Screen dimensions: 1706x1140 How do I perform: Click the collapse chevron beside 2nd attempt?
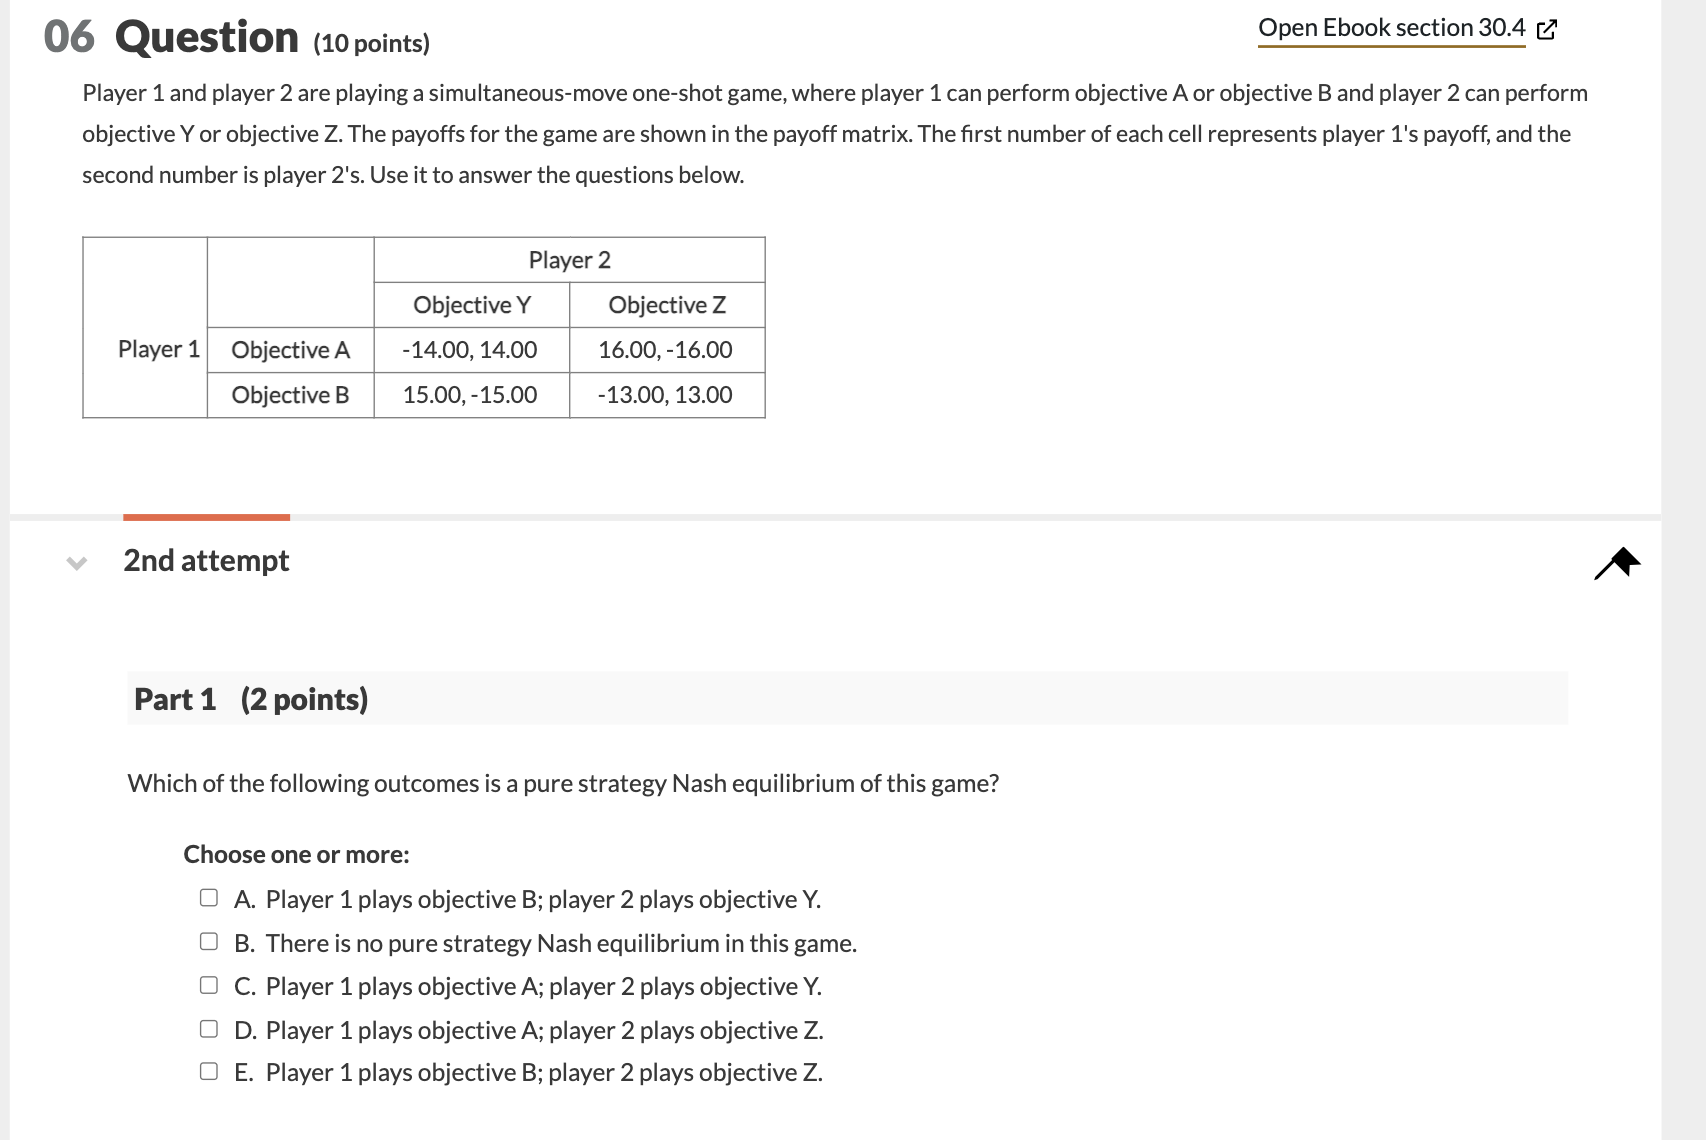(77, 562)
